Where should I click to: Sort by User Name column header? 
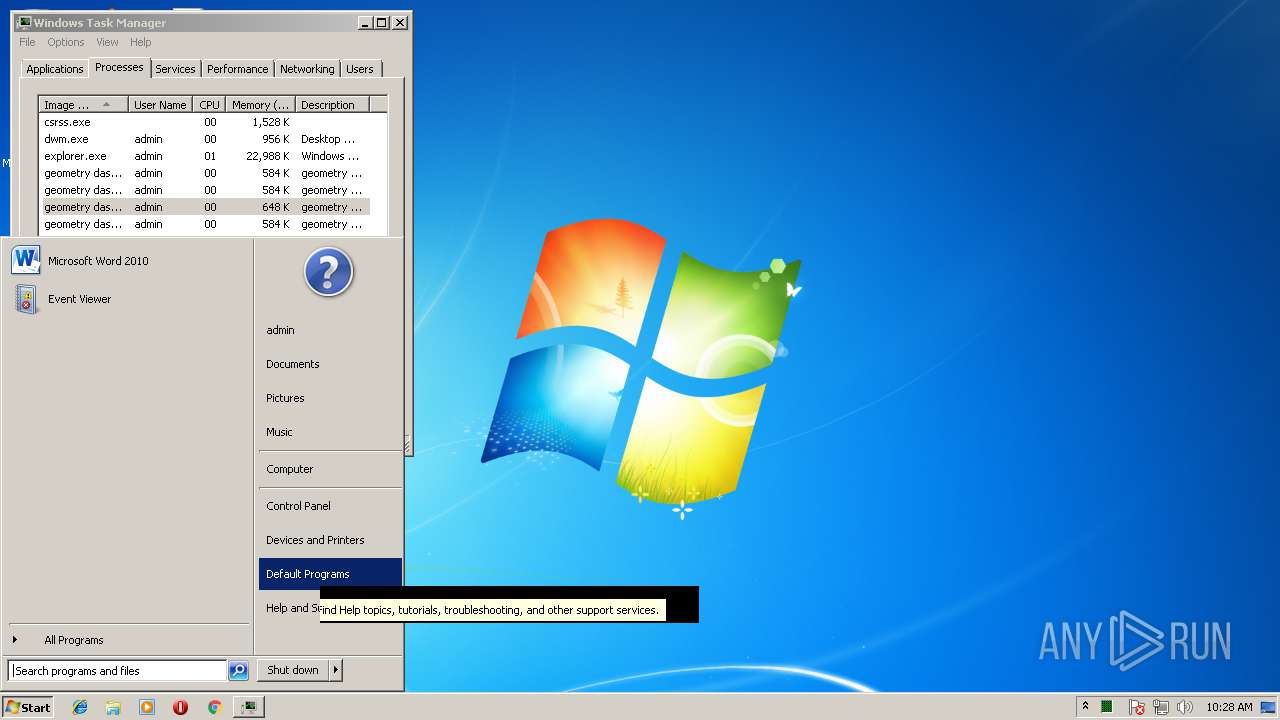point(160,104)
